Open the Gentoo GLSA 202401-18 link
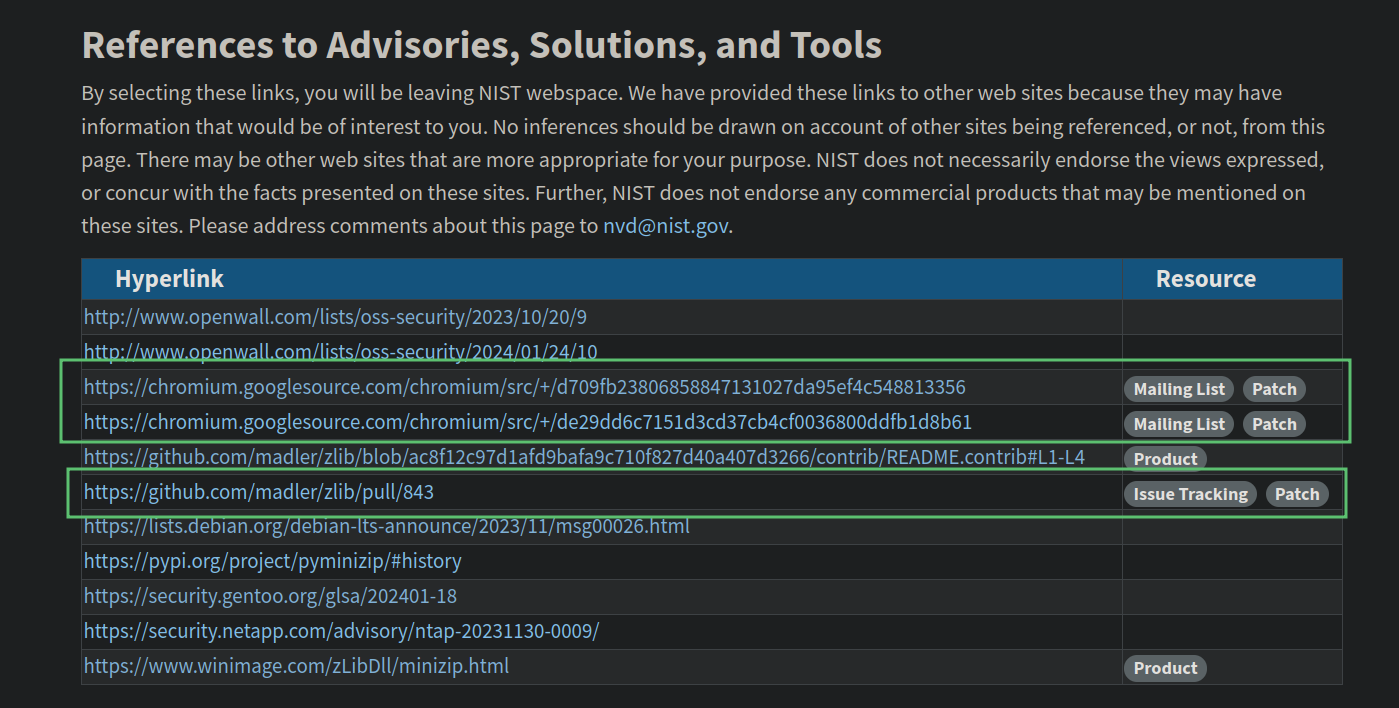 tap(270, 596)
